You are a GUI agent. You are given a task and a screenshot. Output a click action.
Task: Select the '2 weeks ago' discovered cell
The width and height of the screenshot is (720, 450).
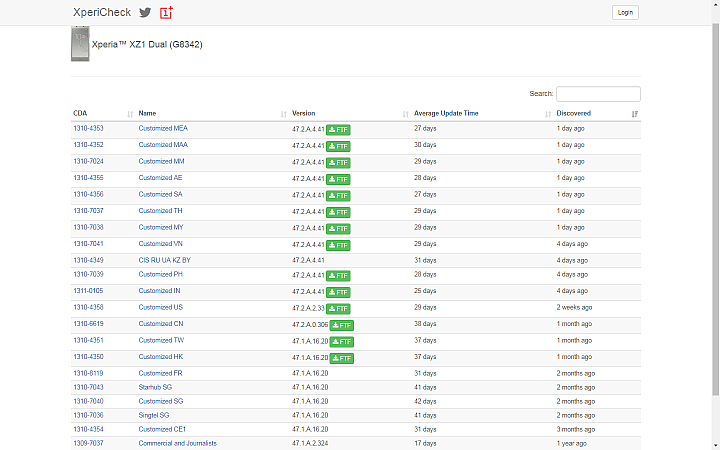574,307
